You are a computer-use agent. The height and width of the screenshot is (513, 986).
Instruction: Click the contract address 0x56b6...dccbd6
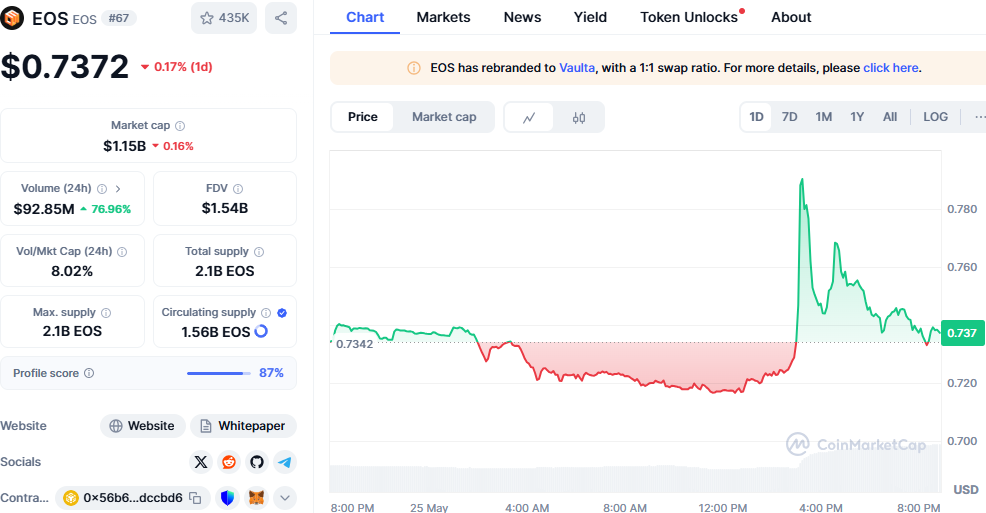pyautogui.click(x=133, y=498)
